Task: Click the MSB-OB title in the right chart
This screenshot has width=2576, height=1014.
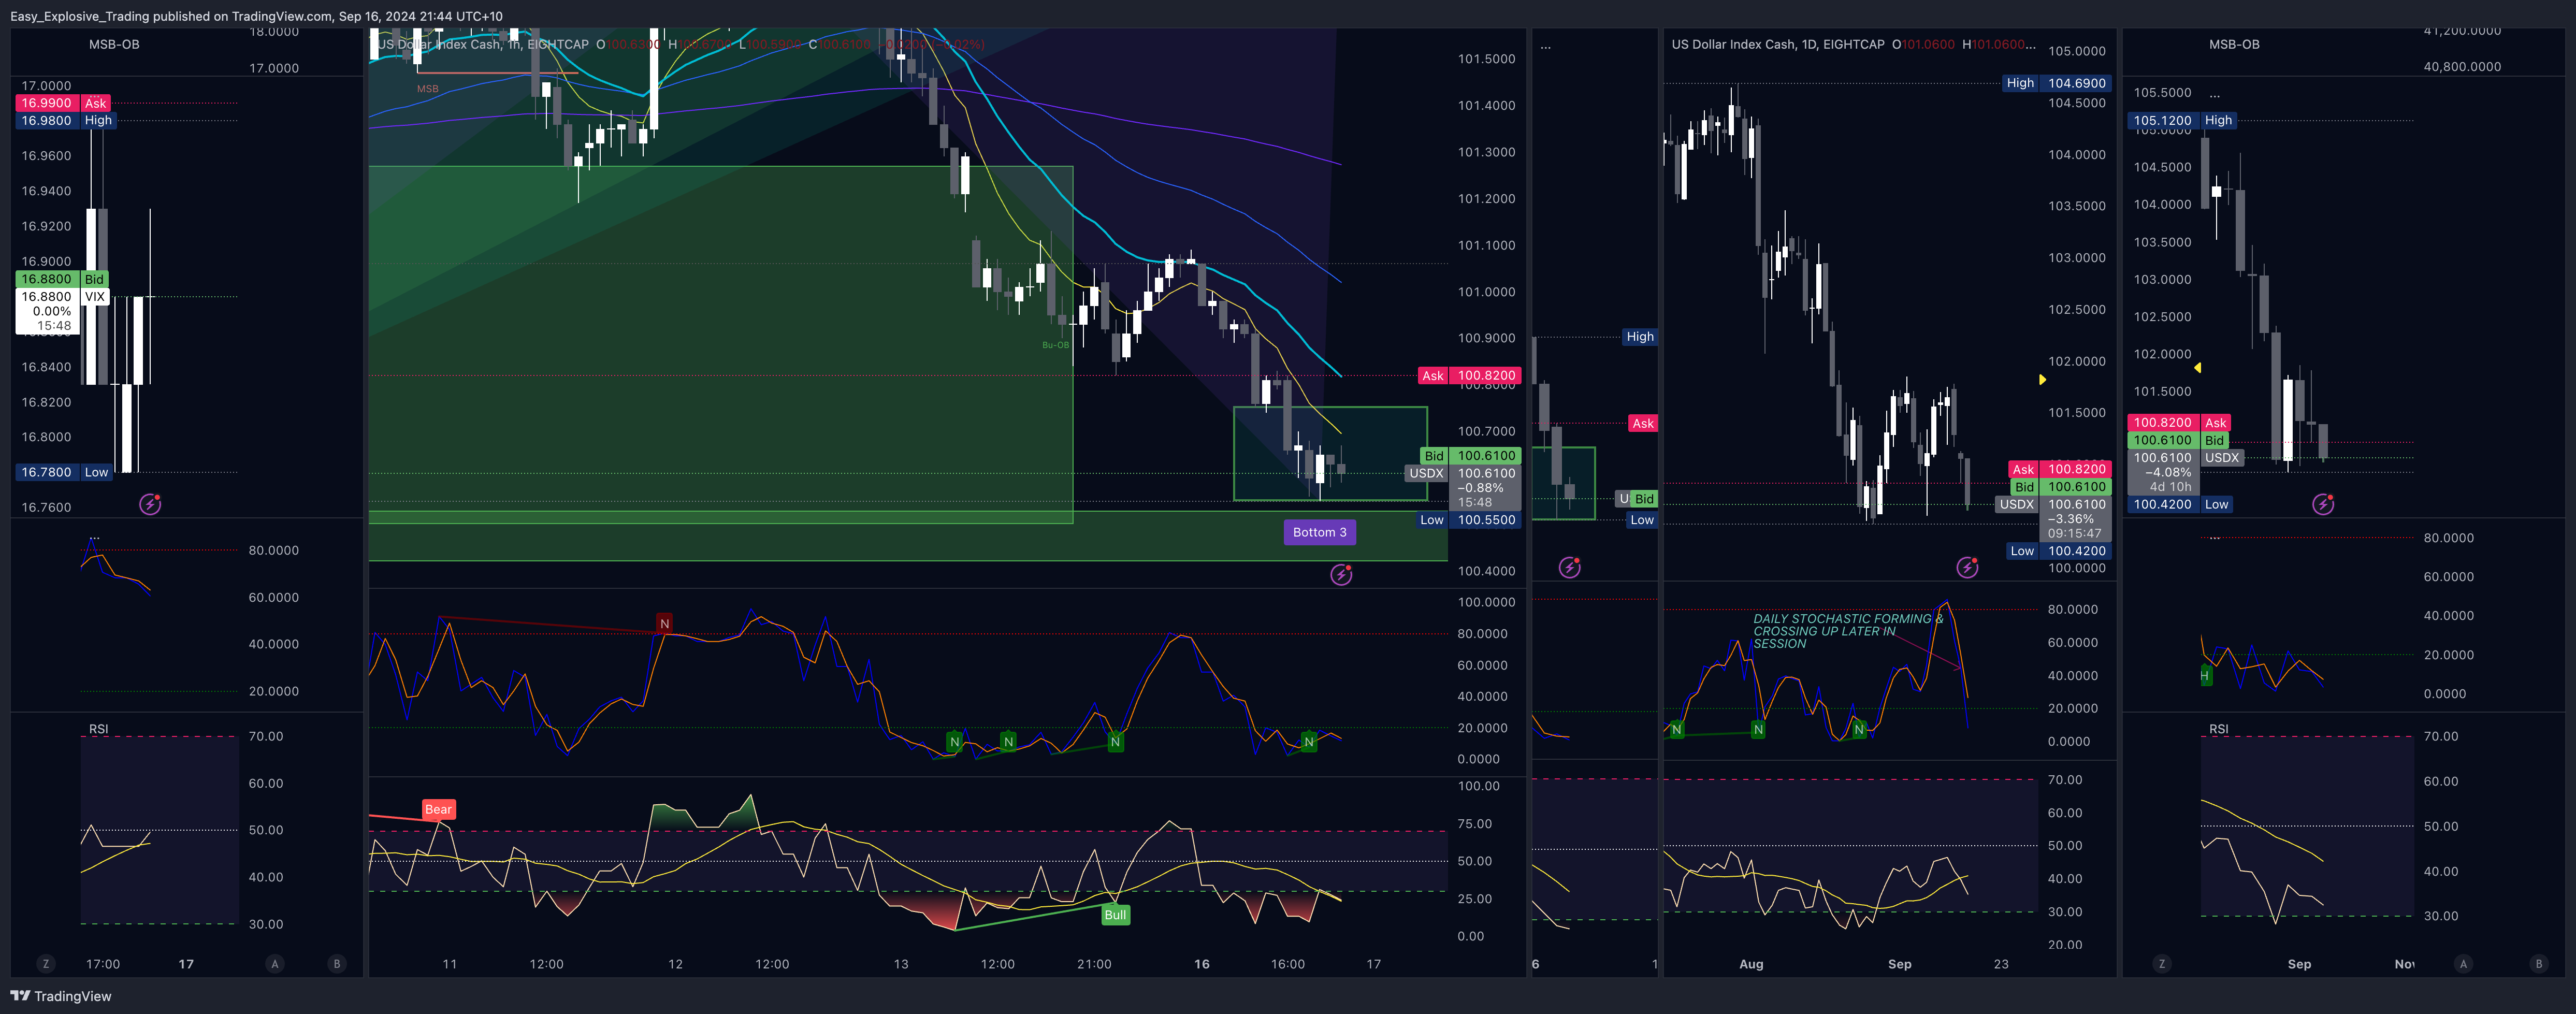Action: (x=2234, y=45)
